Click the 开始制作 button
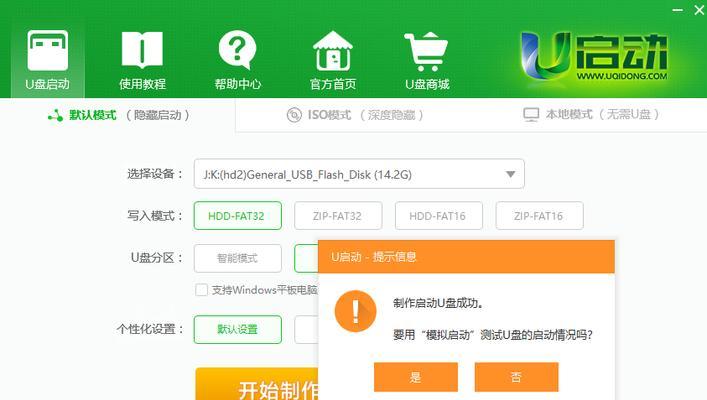Screen dimensions: 707x400 (257, 384)
